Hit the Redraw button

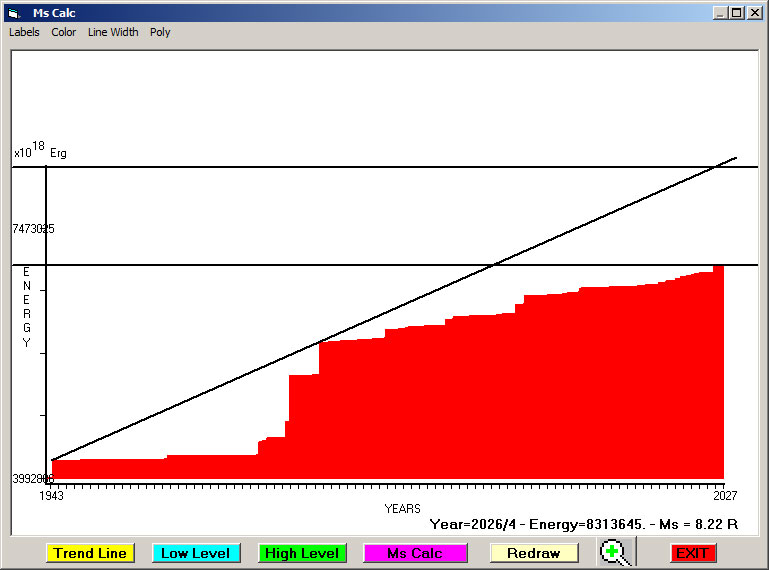(x=533, y=553)
